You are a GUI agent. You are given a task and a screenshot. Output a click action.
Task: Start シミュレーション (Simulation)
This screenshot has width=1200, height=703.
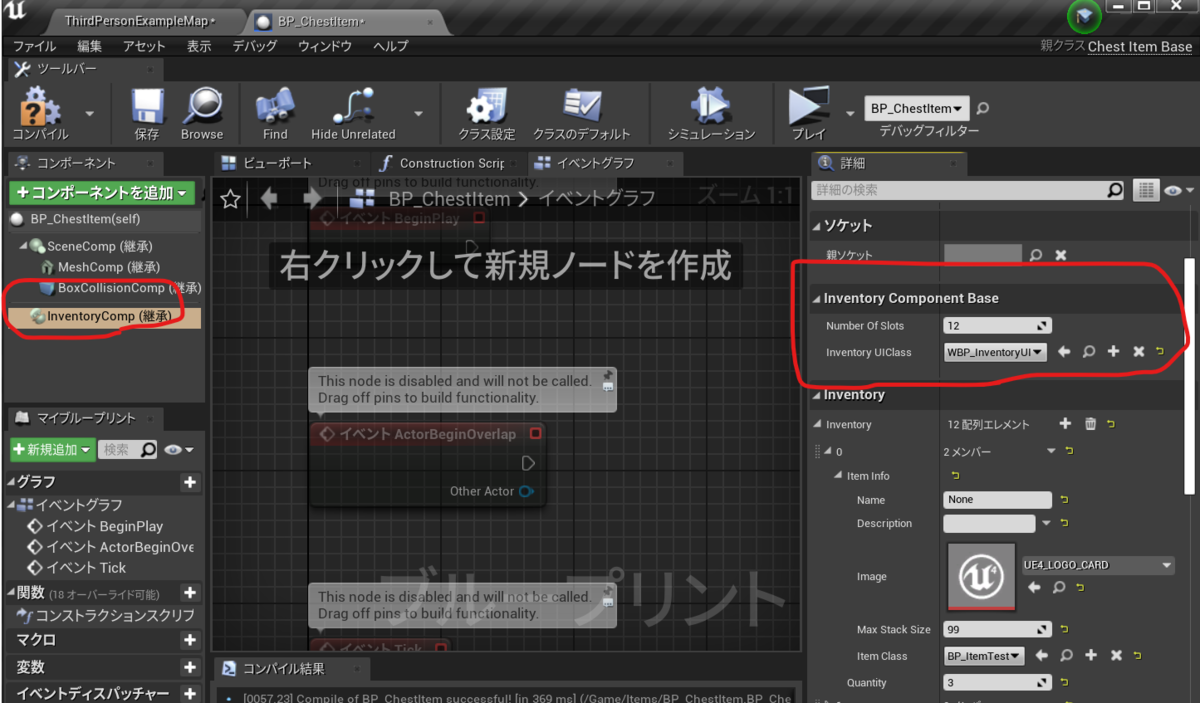tap(711, 108)
